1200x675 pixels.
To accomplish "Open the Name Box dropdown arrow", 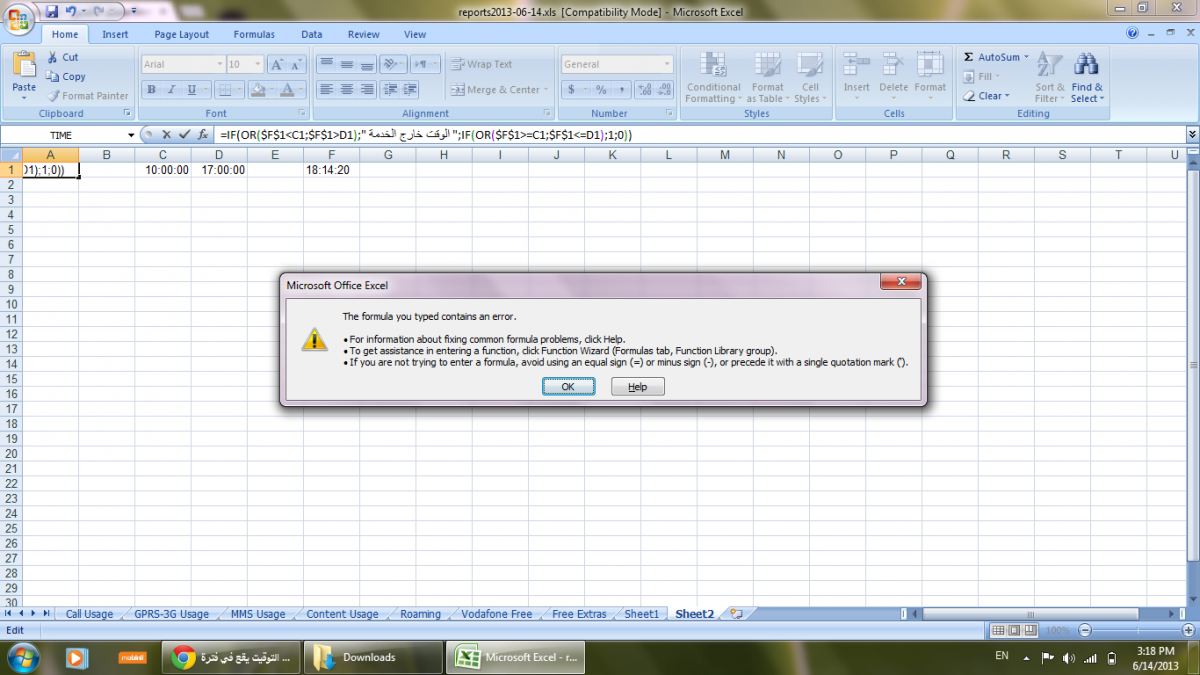I will coord(131,135).
